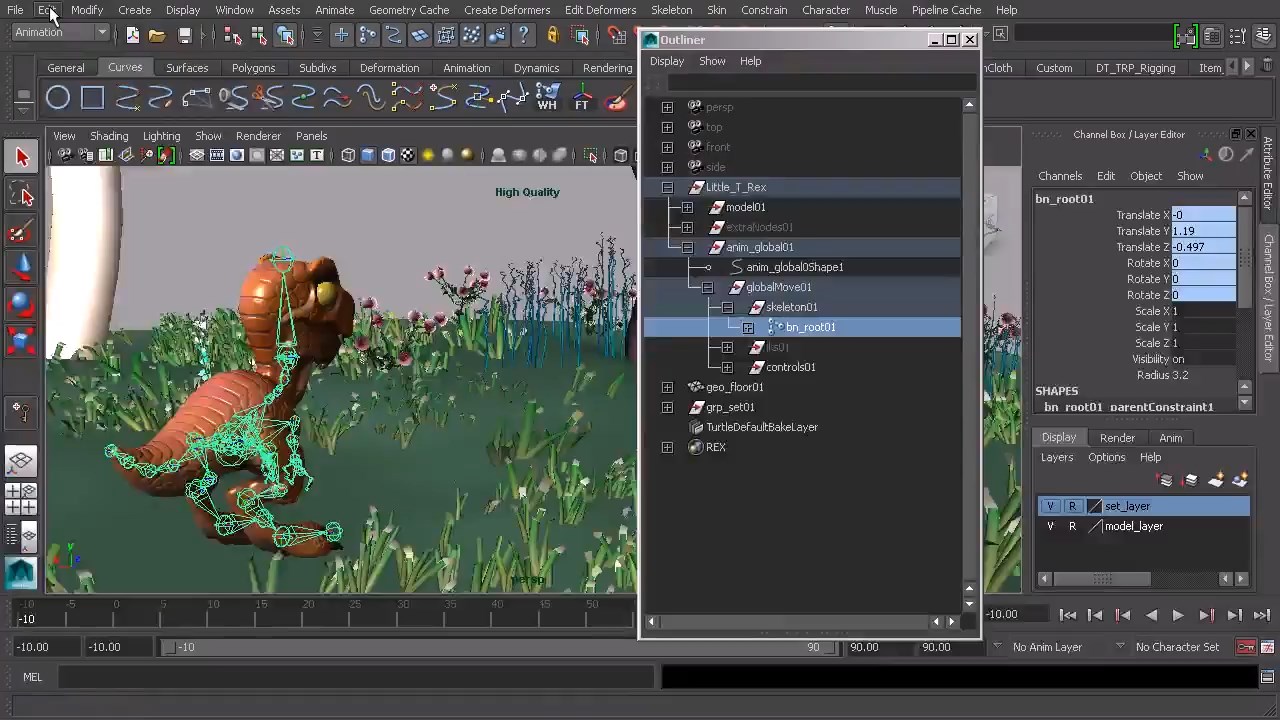Image resolution: width=1280 pixels, height=720 pixels.
Task: Toggle textured display checker icon
Action: pos(408,155)
